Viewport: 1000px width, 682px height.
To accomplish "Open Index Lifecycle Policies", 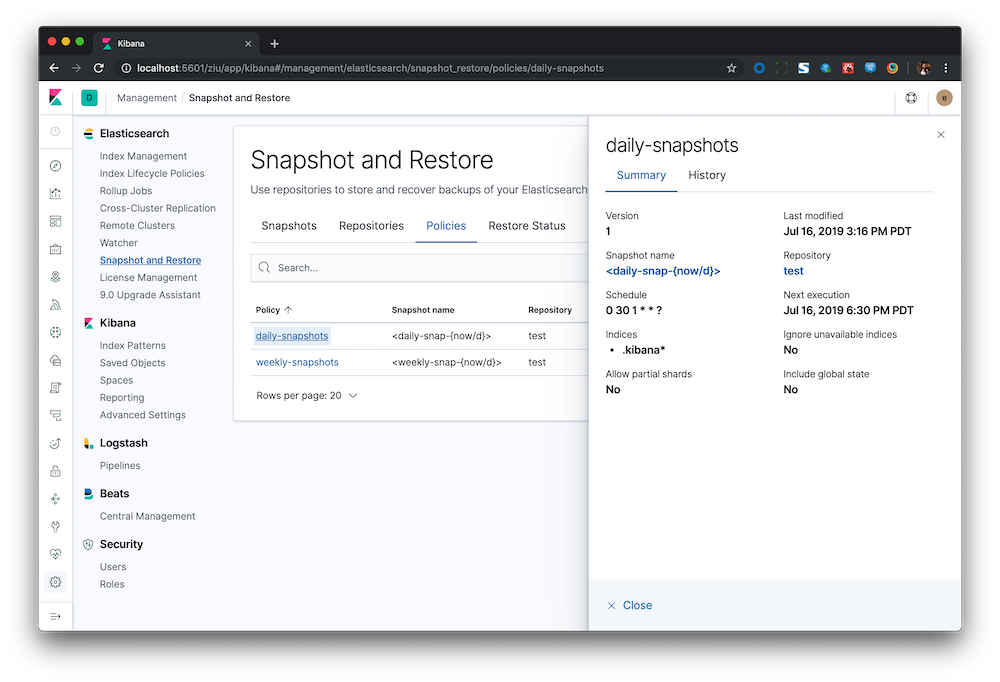I will pos(152,174).
